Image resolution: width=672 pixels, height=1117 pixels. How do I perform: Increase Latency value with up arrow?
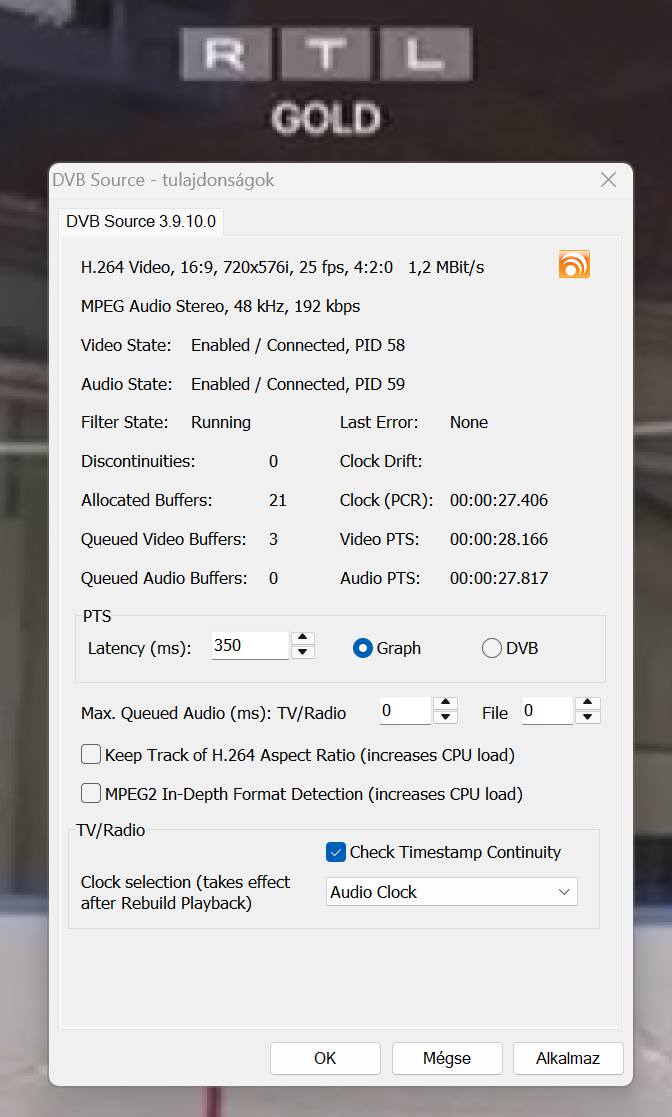point(303,639)
